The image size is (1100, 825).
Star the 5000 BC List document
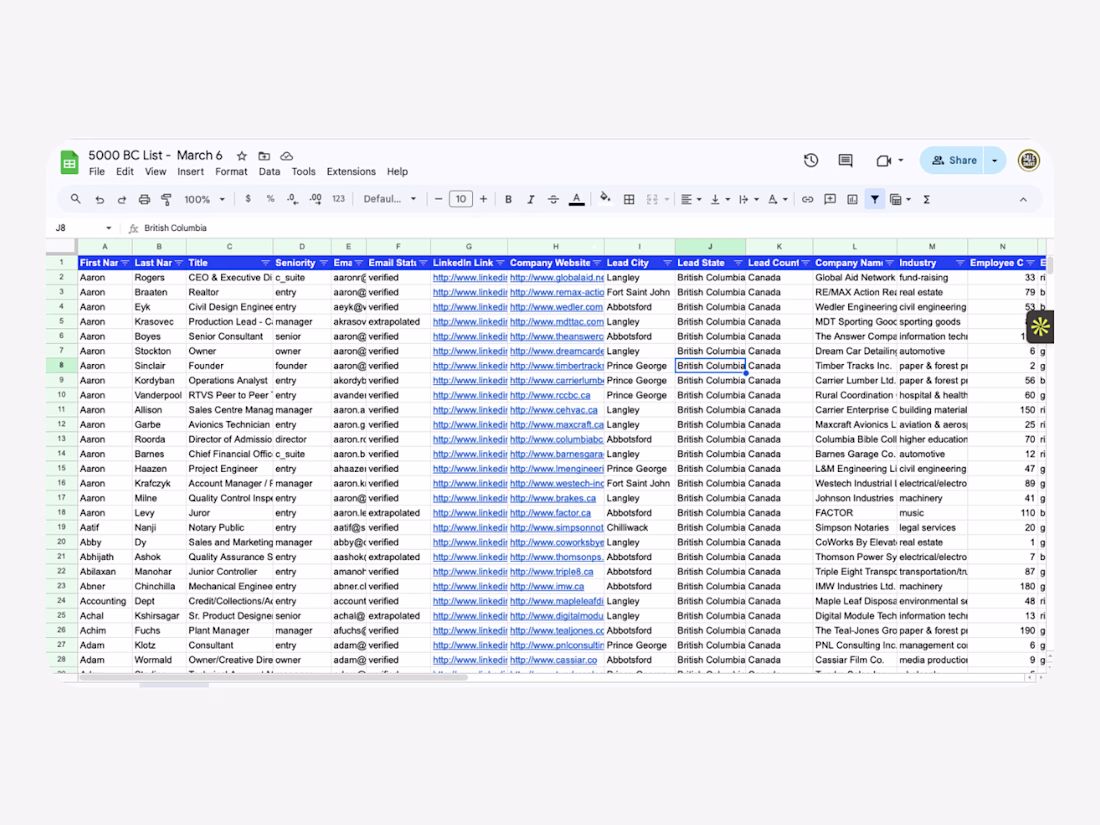241,156
